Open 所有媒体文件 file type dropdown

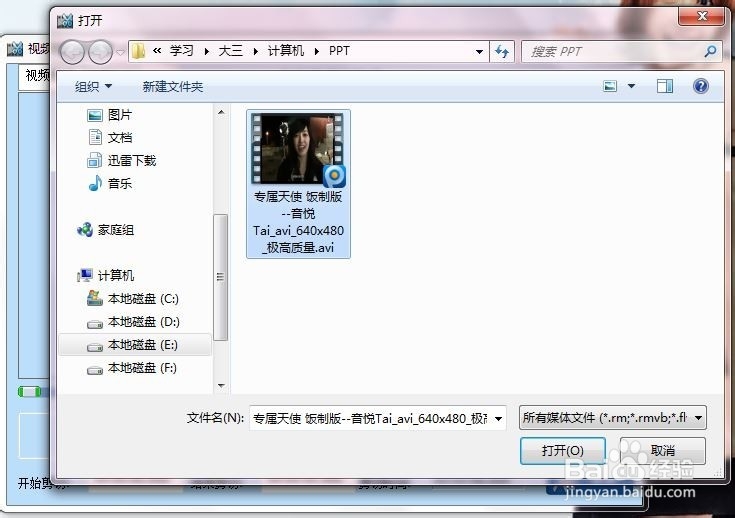click(x=612, y=417)
